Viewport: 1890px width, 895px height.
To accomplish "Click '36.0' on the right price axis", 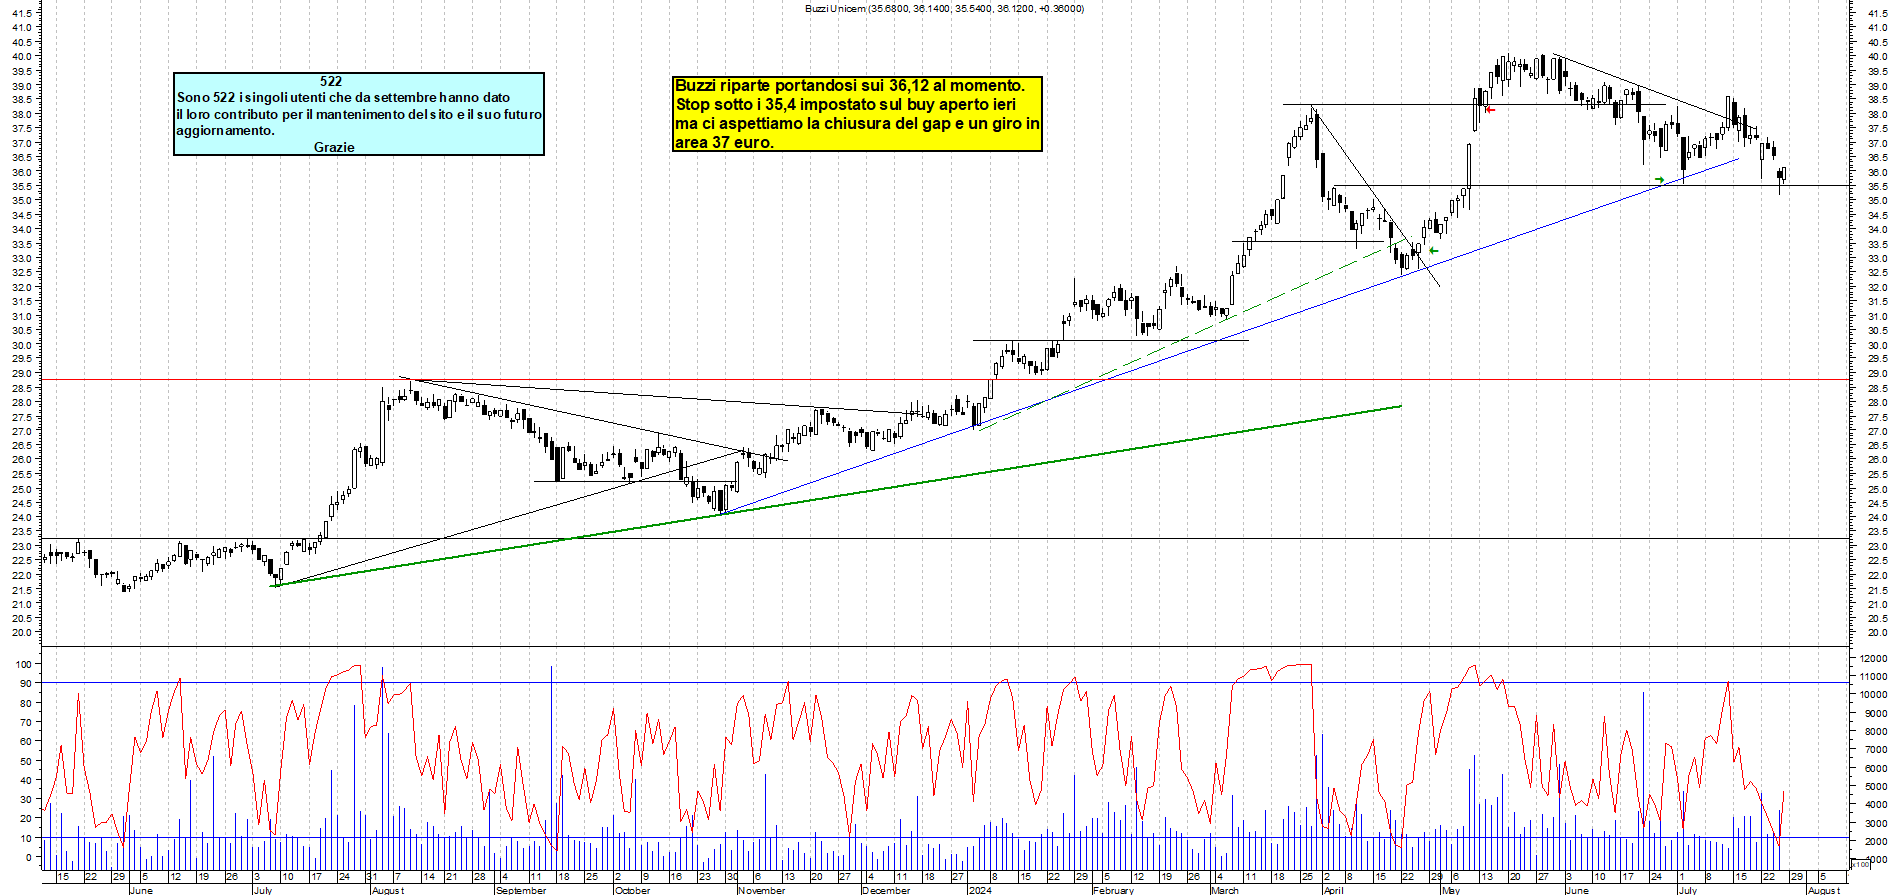I will tap(1876, 172).
